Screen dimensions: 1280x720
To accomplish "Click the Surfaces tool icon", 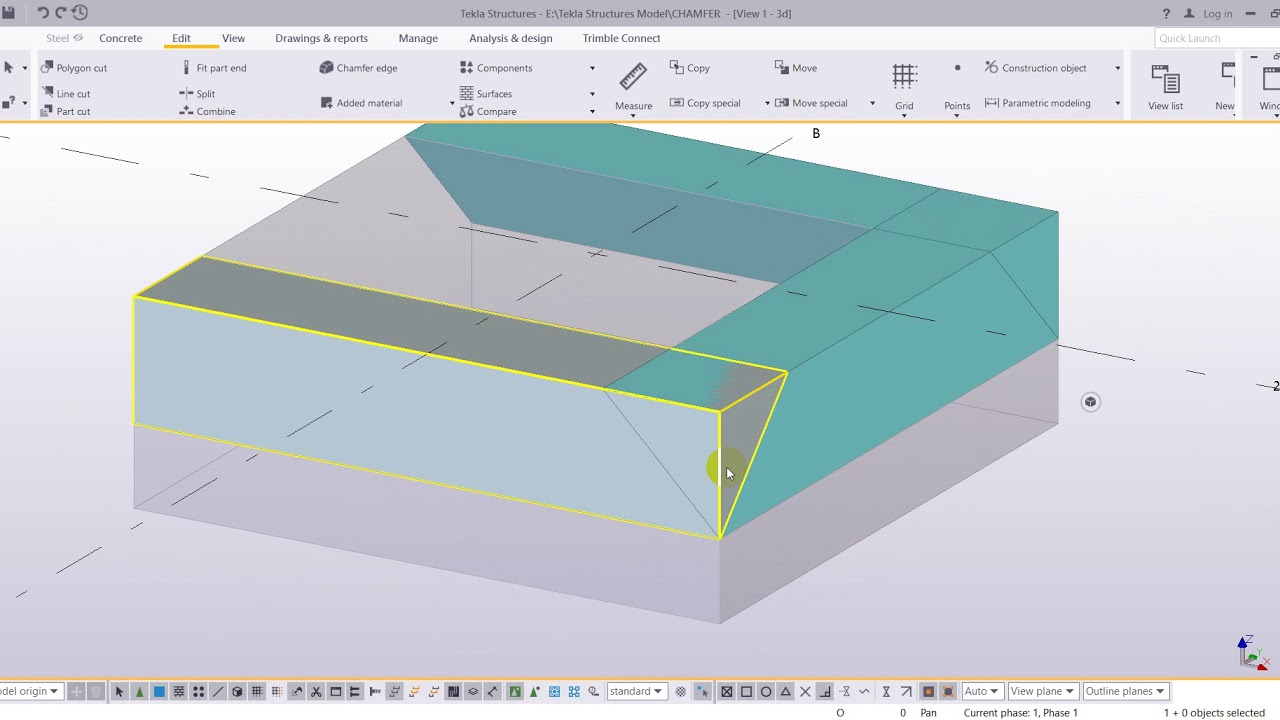I will (466, 94).
